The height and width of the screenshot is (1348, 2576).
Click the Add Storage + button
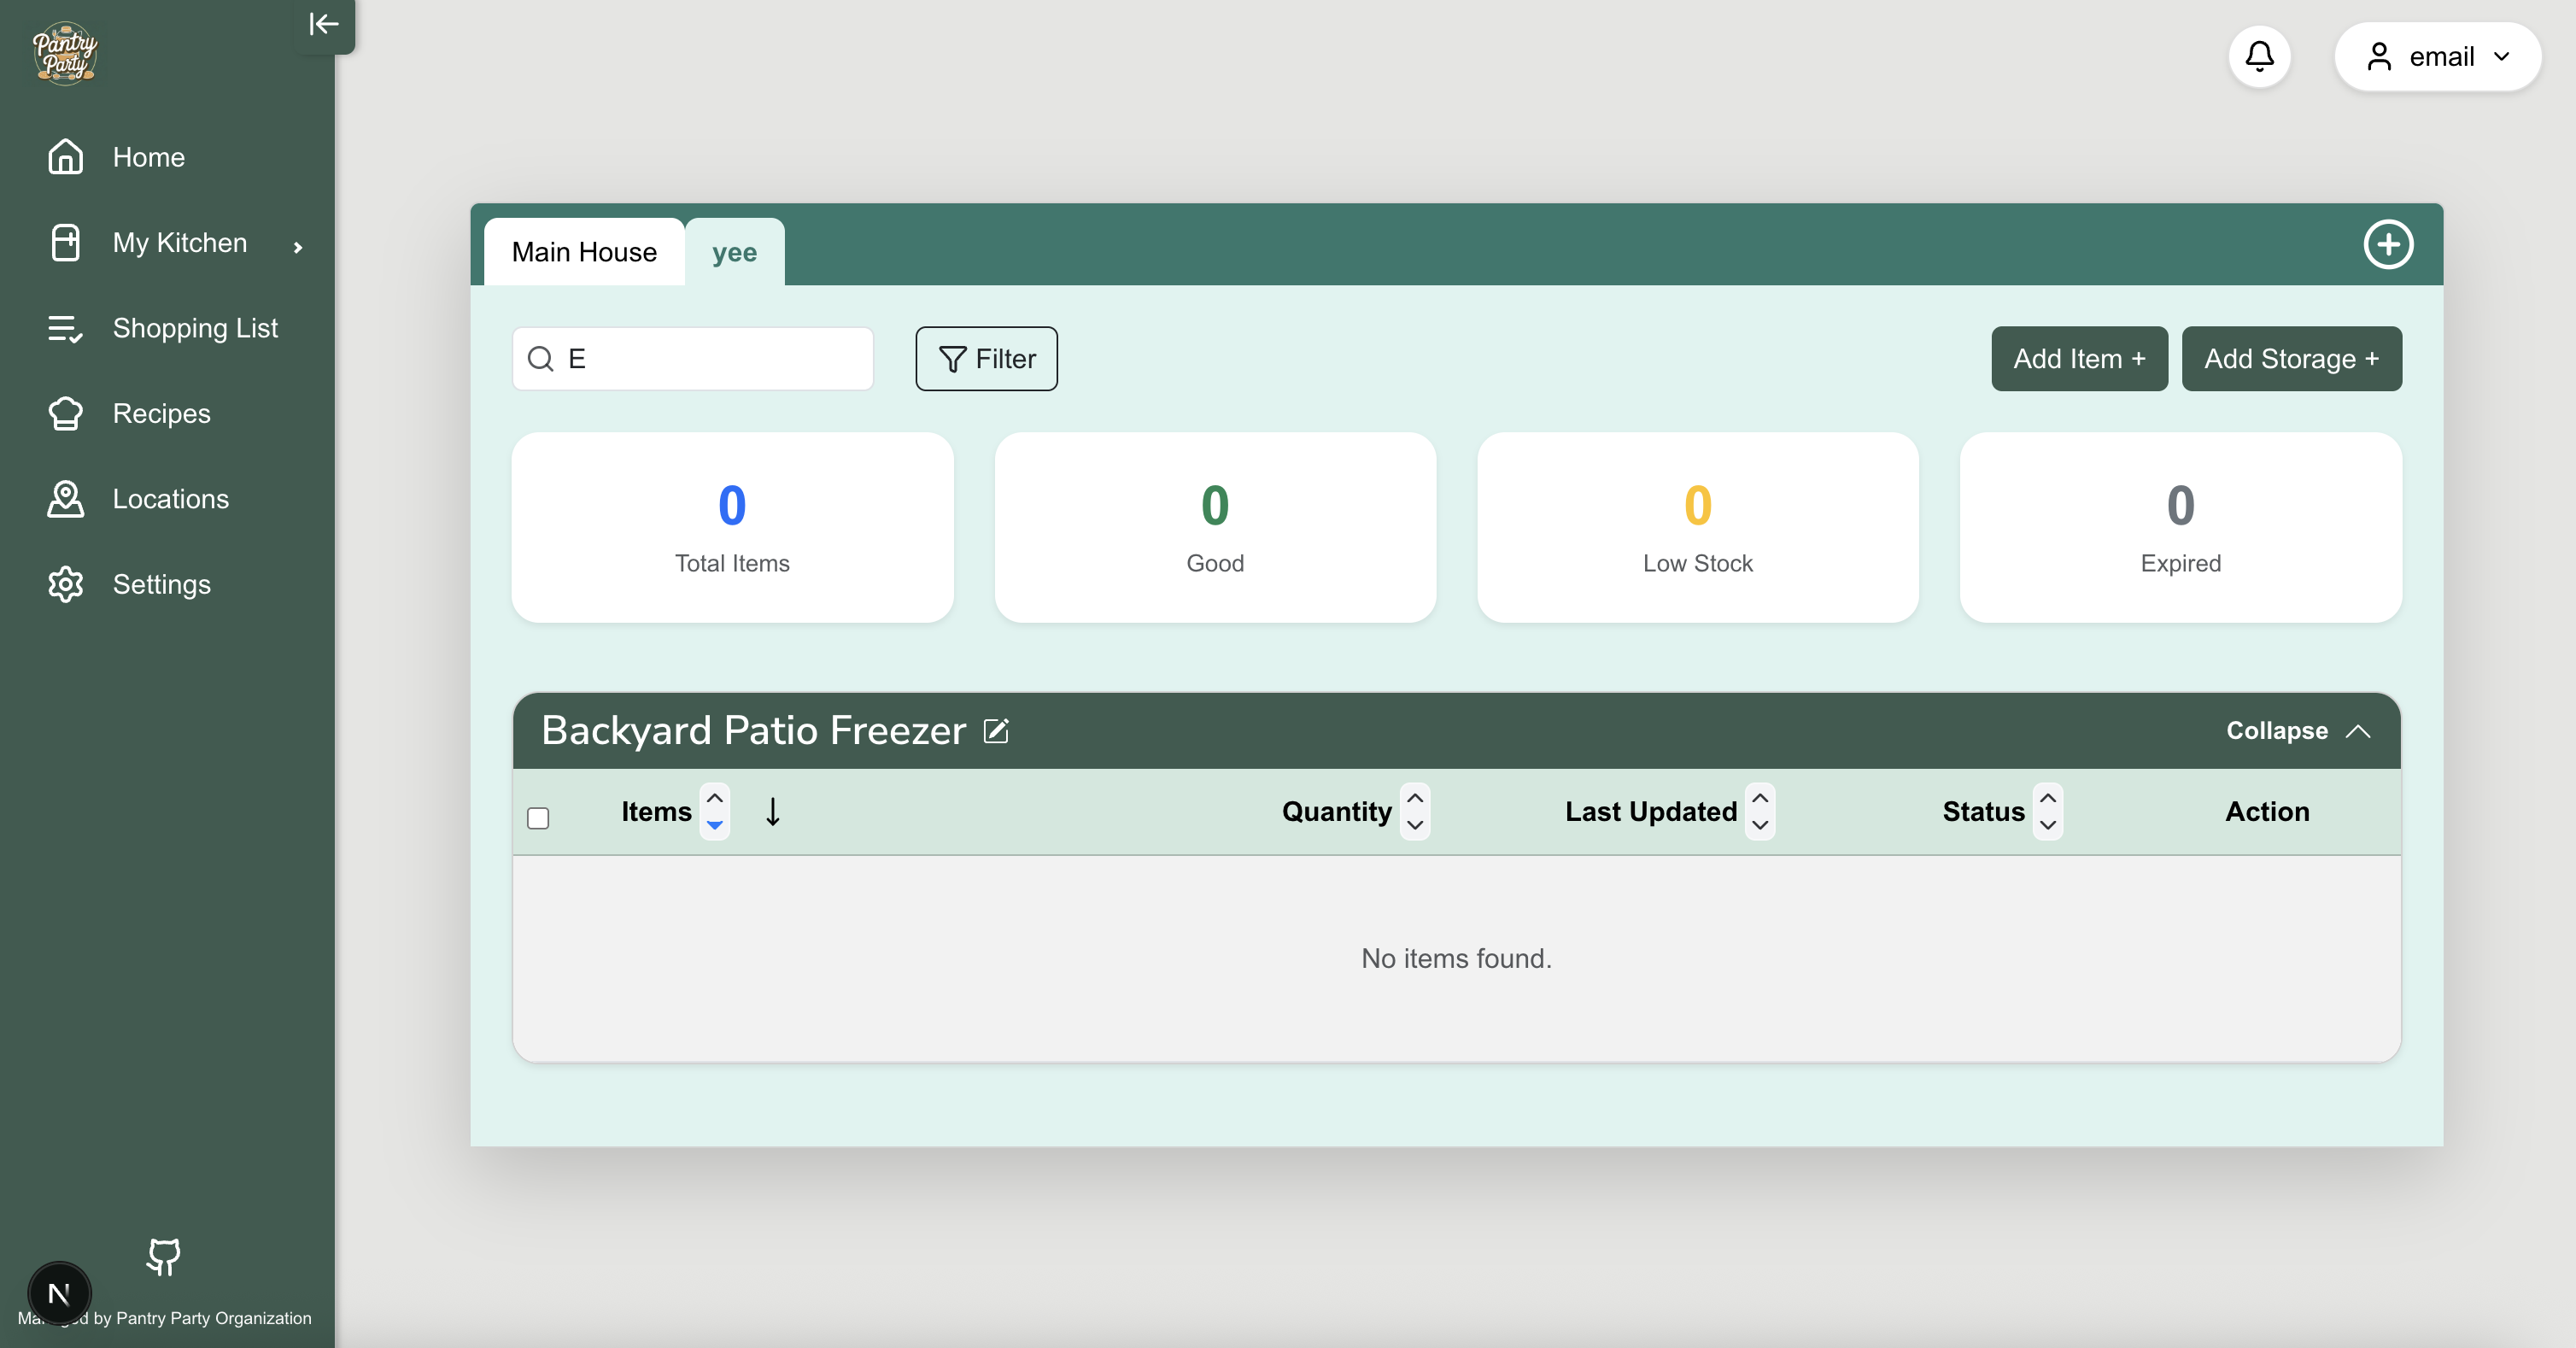point(2291,358)
